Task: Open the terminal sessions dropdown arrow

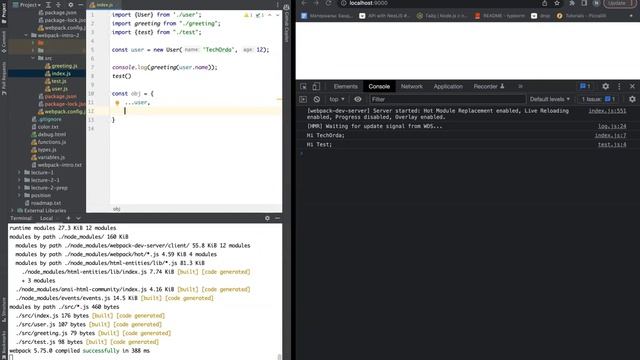Action: point(78,218)
